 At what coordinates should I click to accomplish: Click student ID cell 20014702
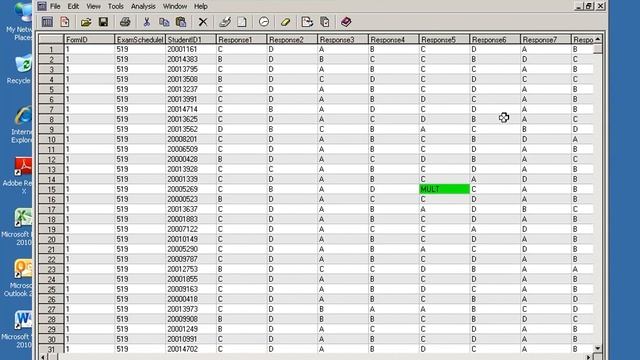[x=191, y=349]
